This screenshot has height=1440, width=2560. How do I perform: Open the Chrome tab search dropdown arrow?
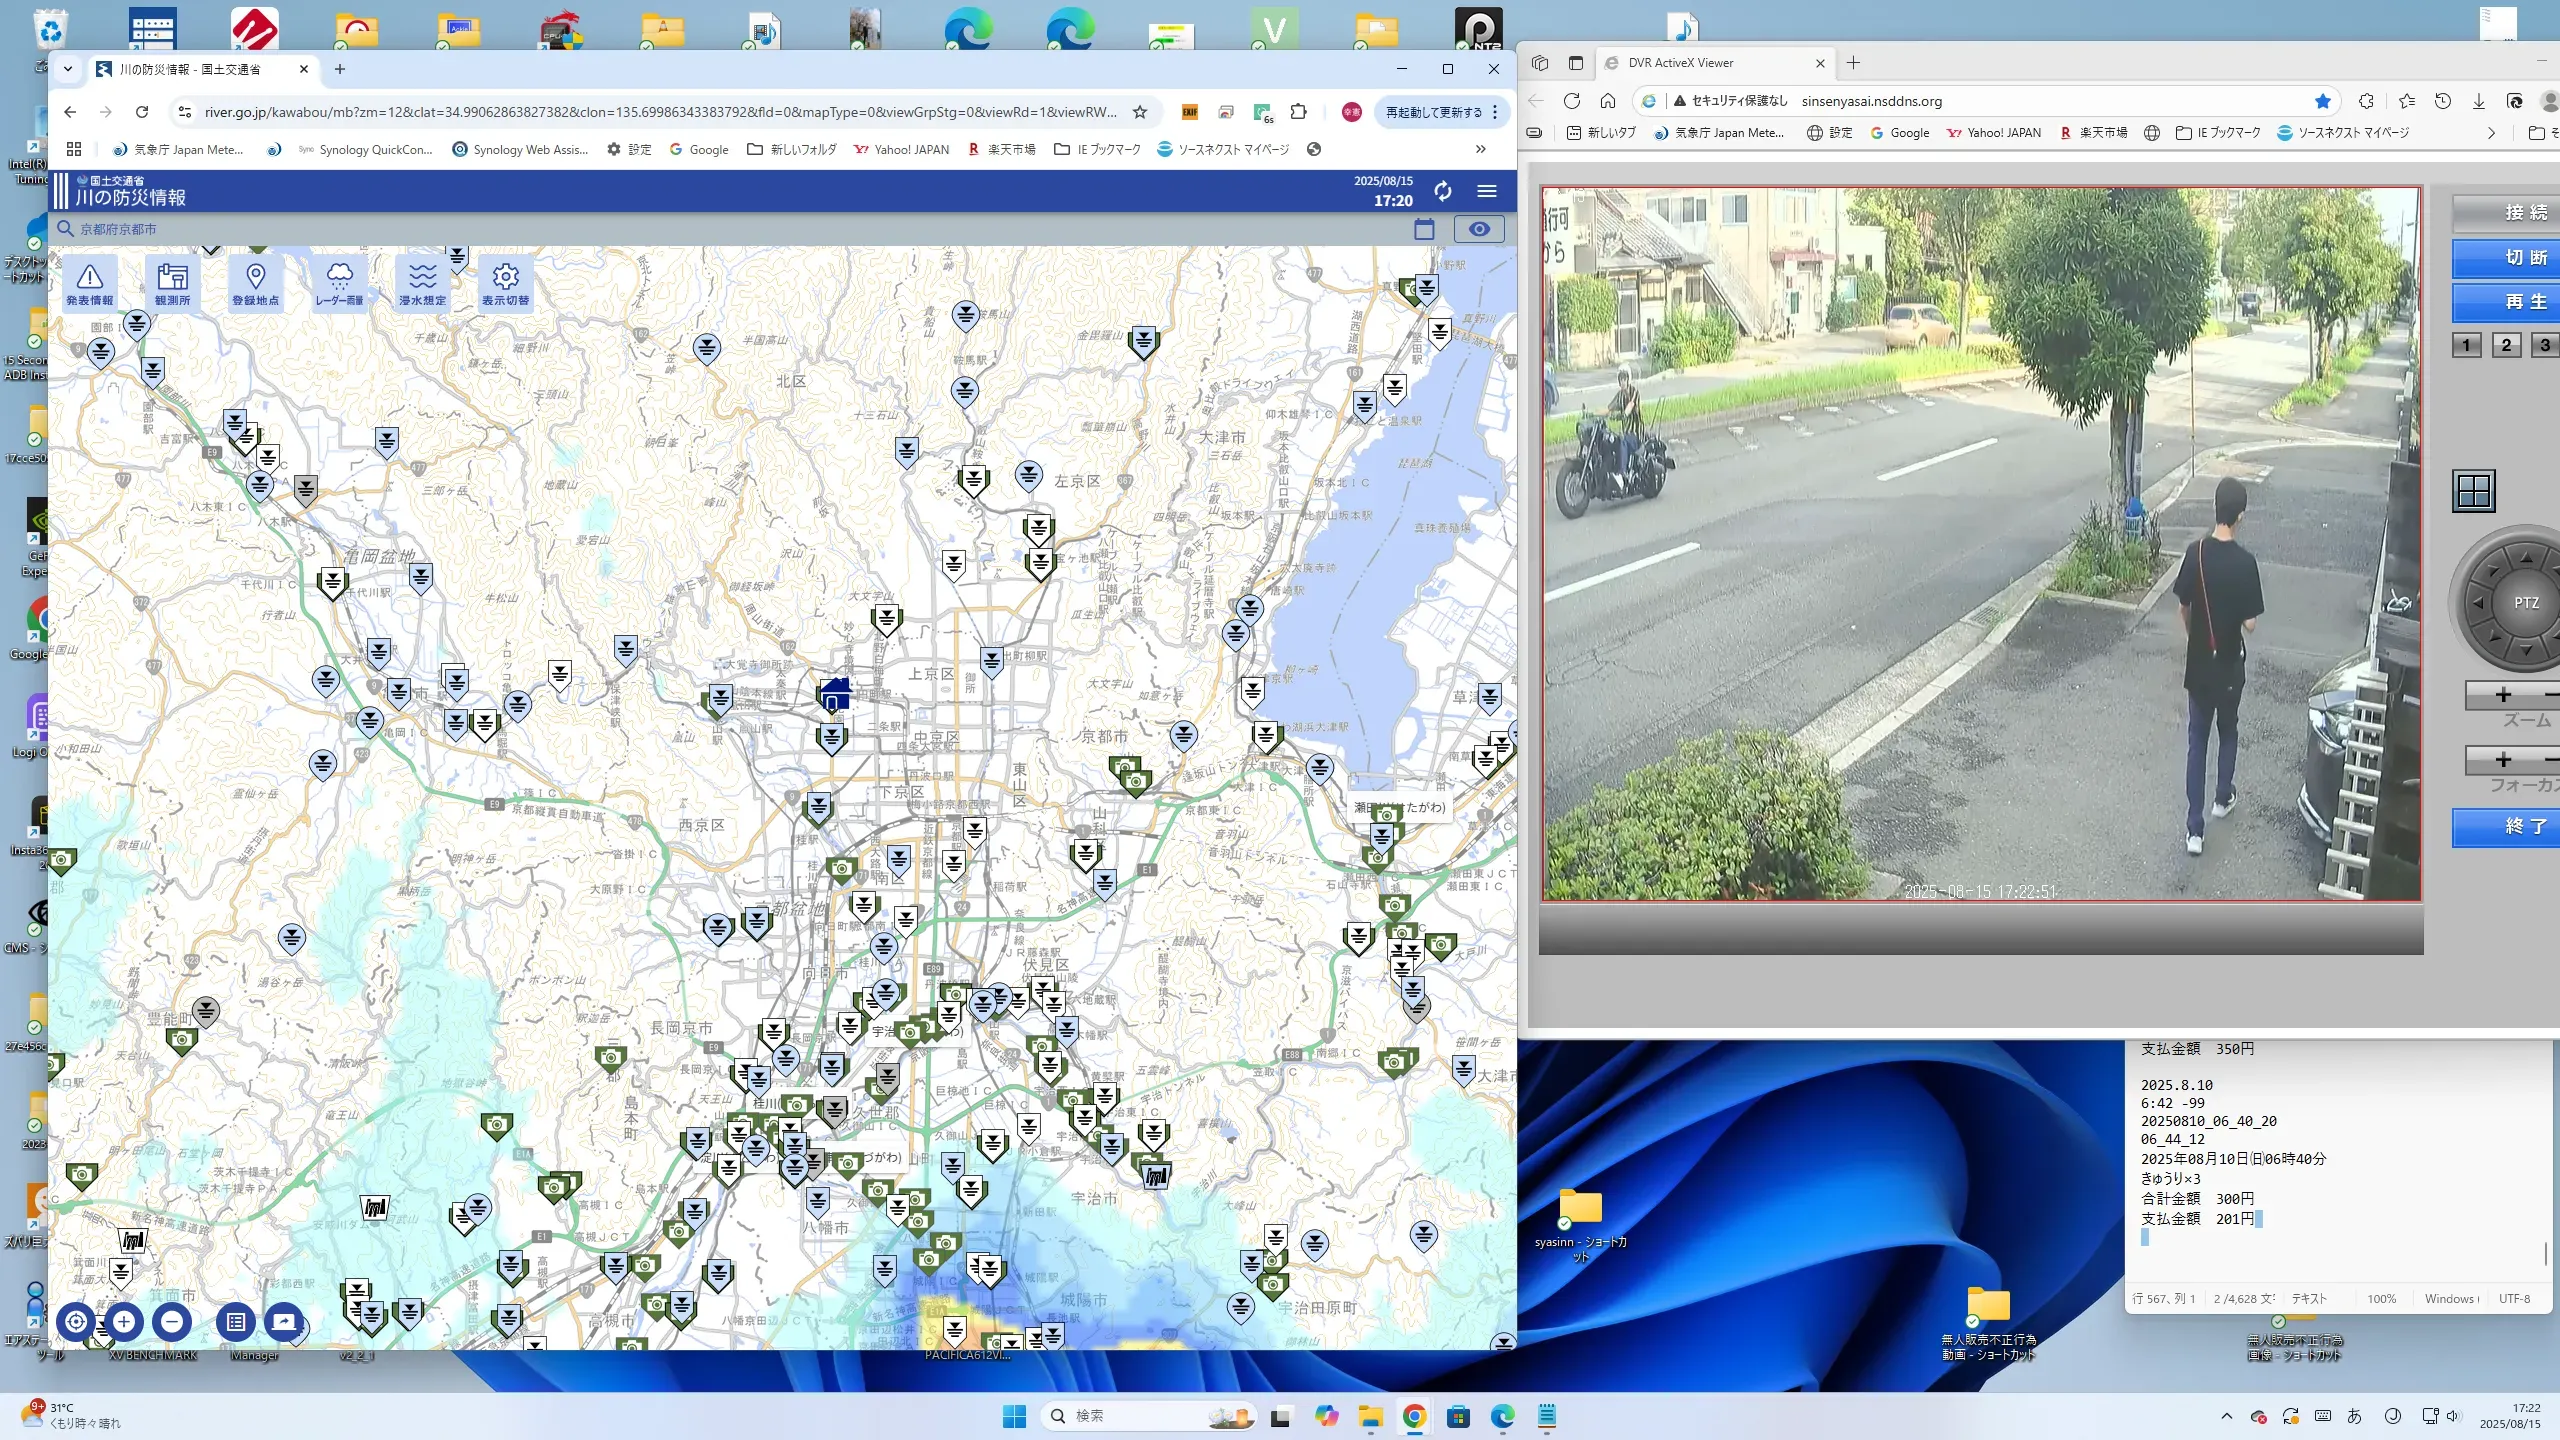pos(68,69)
